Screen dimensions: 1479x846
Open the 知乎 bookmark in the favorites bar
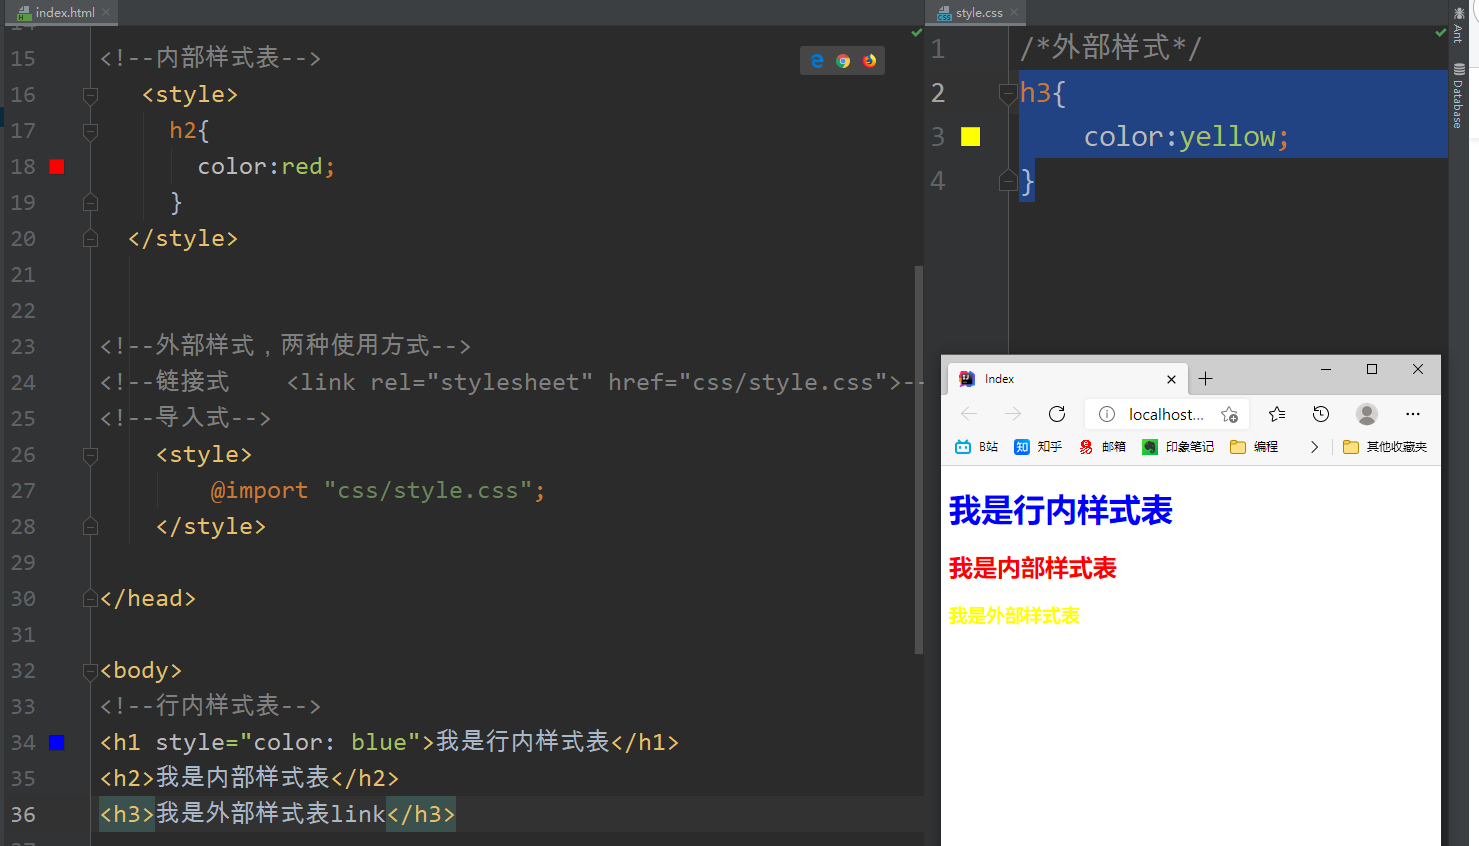(1038, 447)
